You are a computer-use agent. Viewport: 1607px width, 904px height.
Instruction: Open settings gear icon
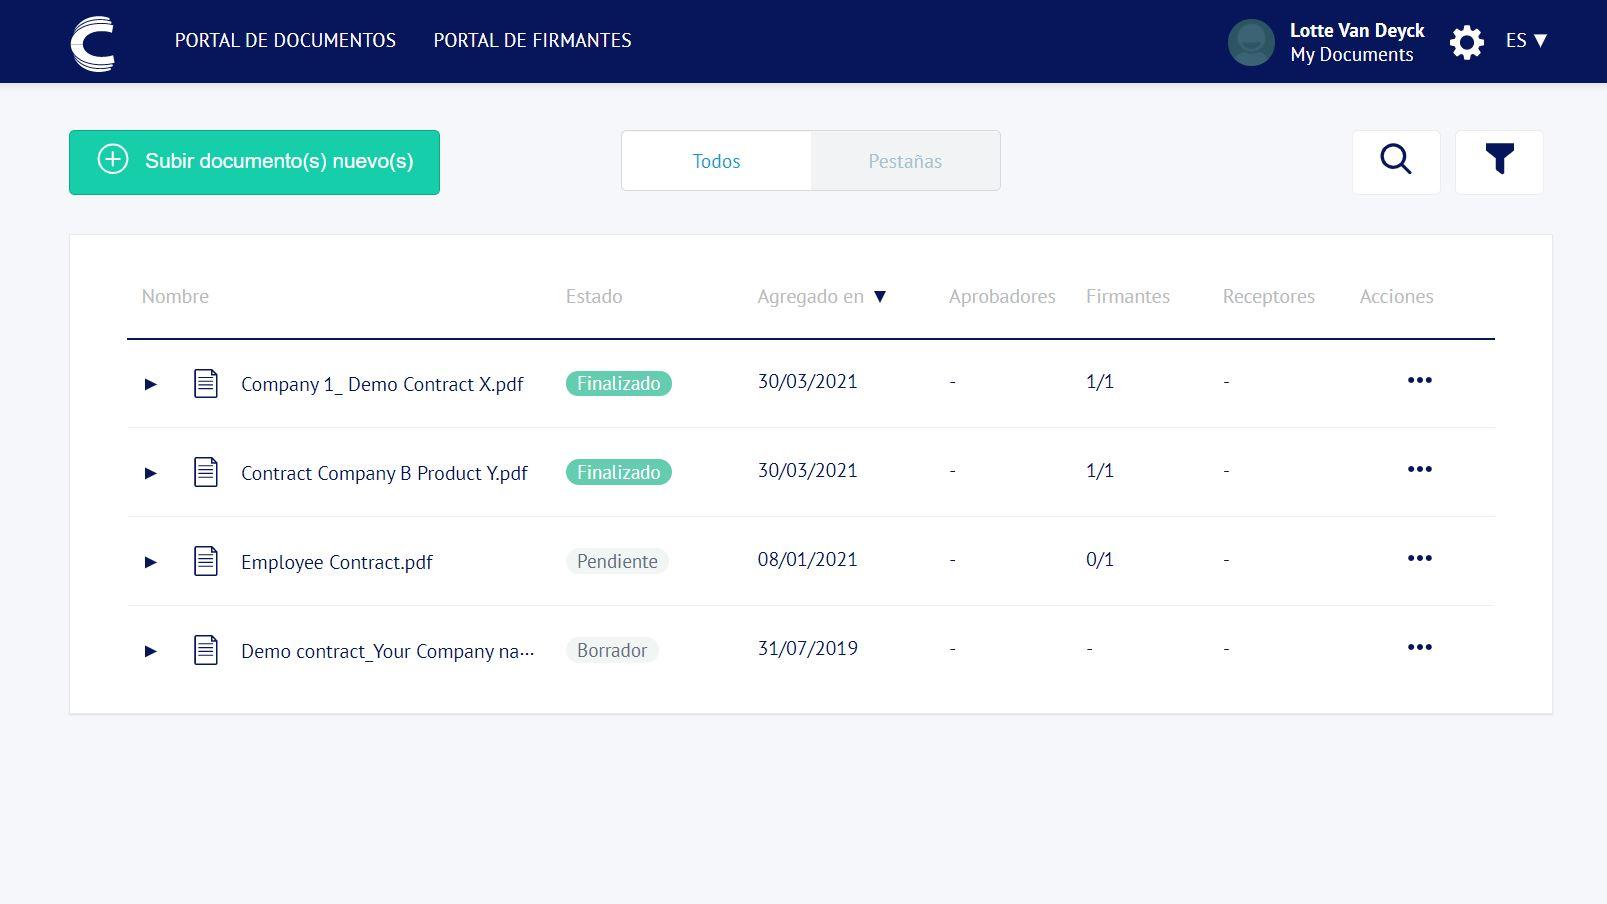1466,42
